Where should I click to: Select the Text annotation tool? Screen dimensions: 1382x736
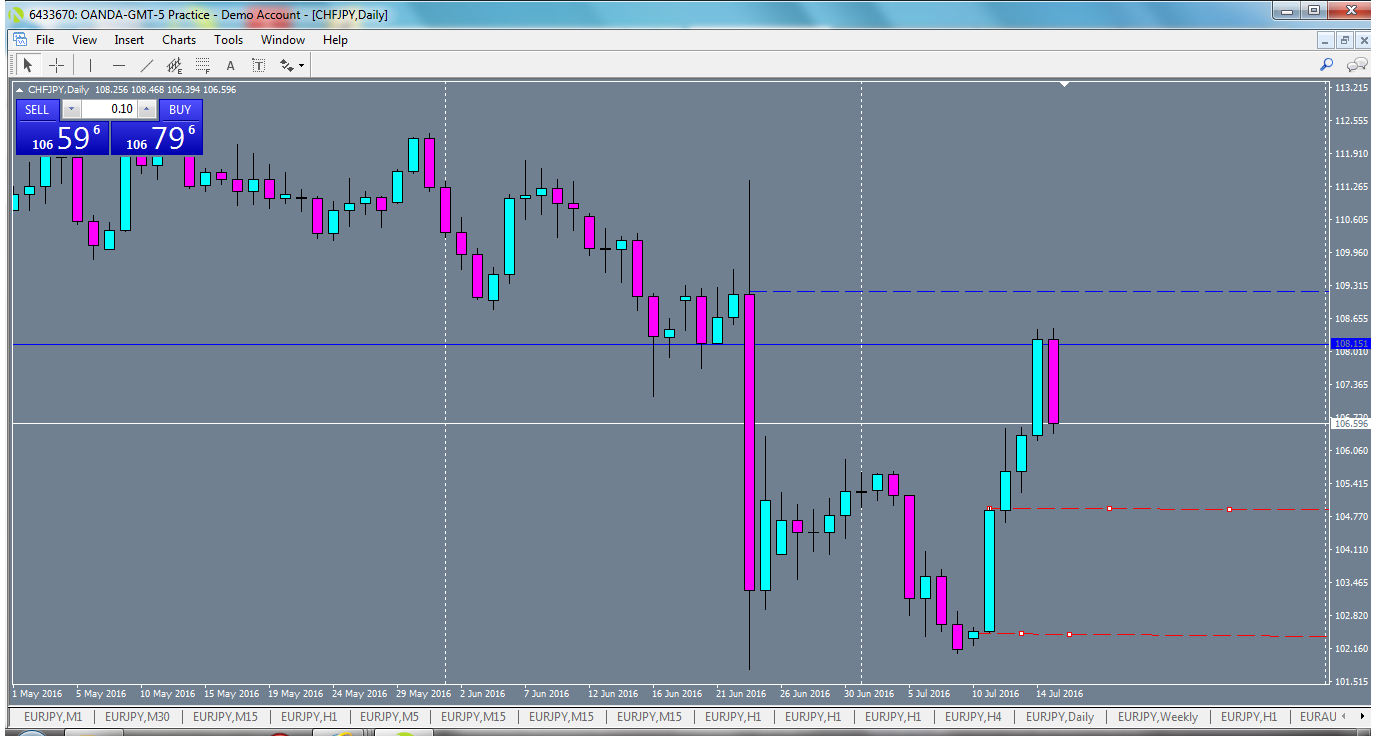[230, 64]
